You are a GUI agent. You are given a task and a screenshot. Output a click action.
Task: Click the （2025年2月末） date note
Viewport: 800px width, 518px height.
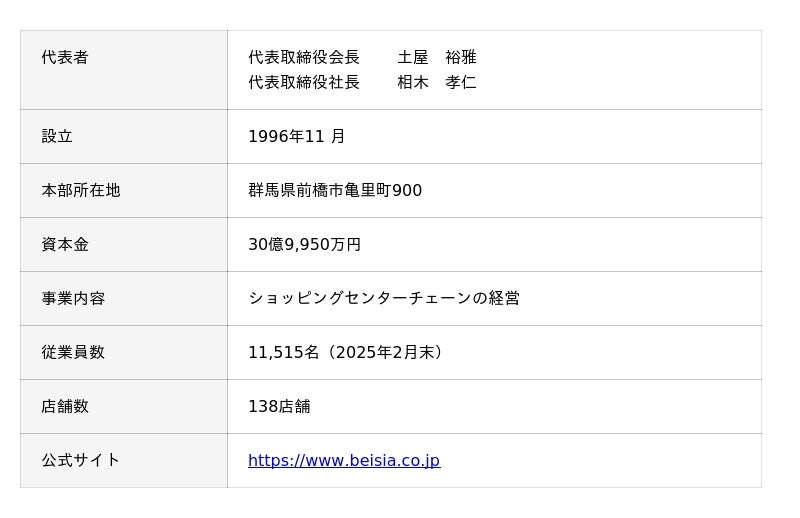pyautogui.click(x=385, y=352)
